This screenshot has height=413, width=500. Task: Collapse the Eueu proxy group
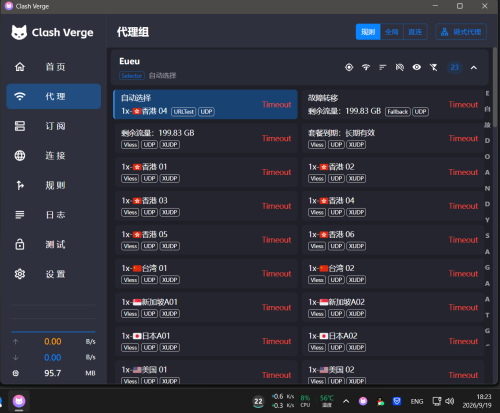point(474,68)
